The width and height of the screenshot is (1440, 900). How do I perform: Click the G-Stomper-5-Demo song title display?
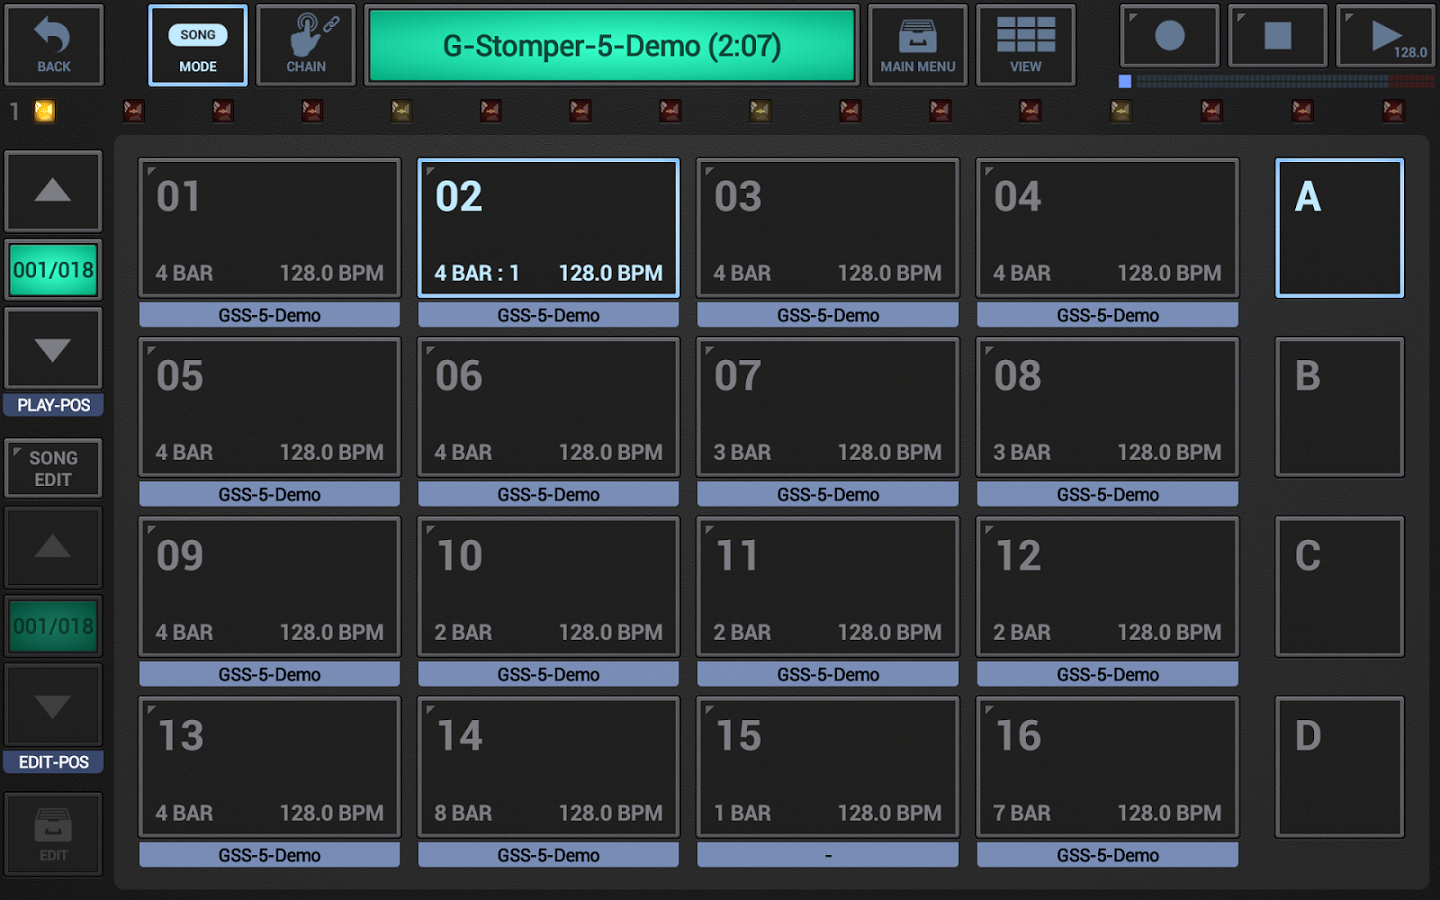pyautogui.click(x=612, y=45)
